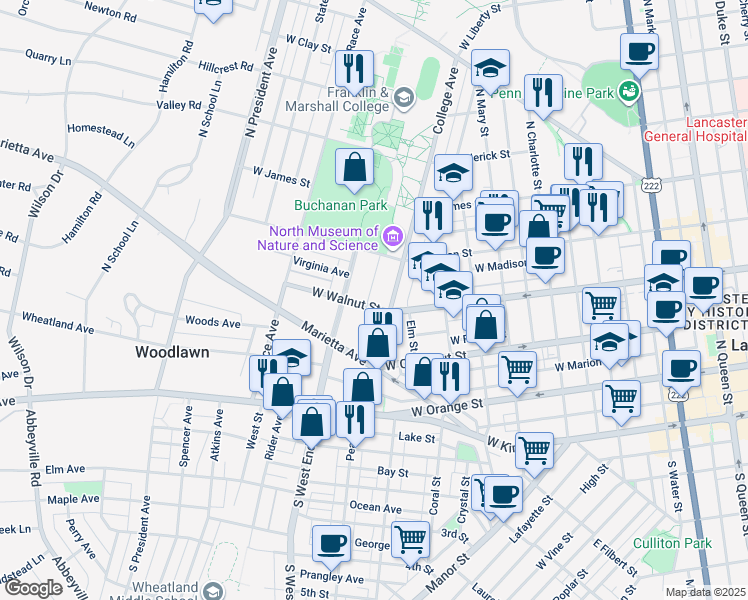748x600 pixels.
Task: Click the cafe marker near N Duke St
Action: (x=639, y=53)
